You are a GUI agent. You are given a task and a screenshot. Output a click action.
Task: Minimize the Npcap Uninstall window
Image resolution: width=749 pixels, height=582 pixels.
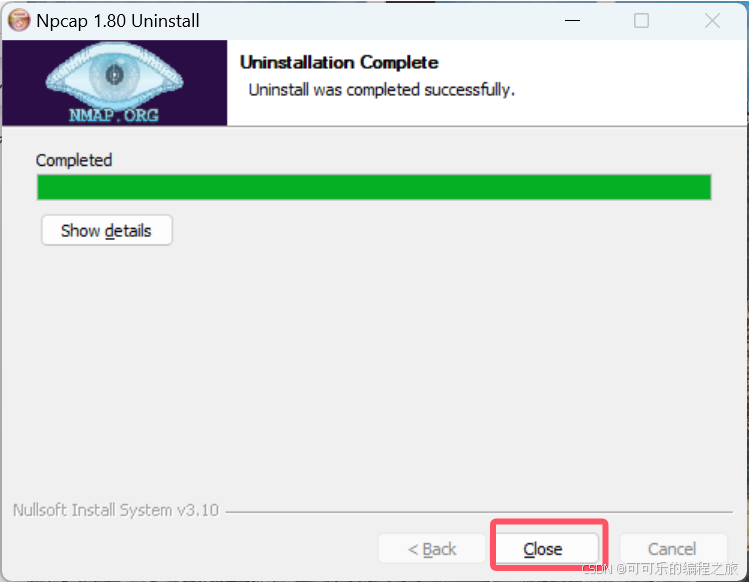point(572,21)
